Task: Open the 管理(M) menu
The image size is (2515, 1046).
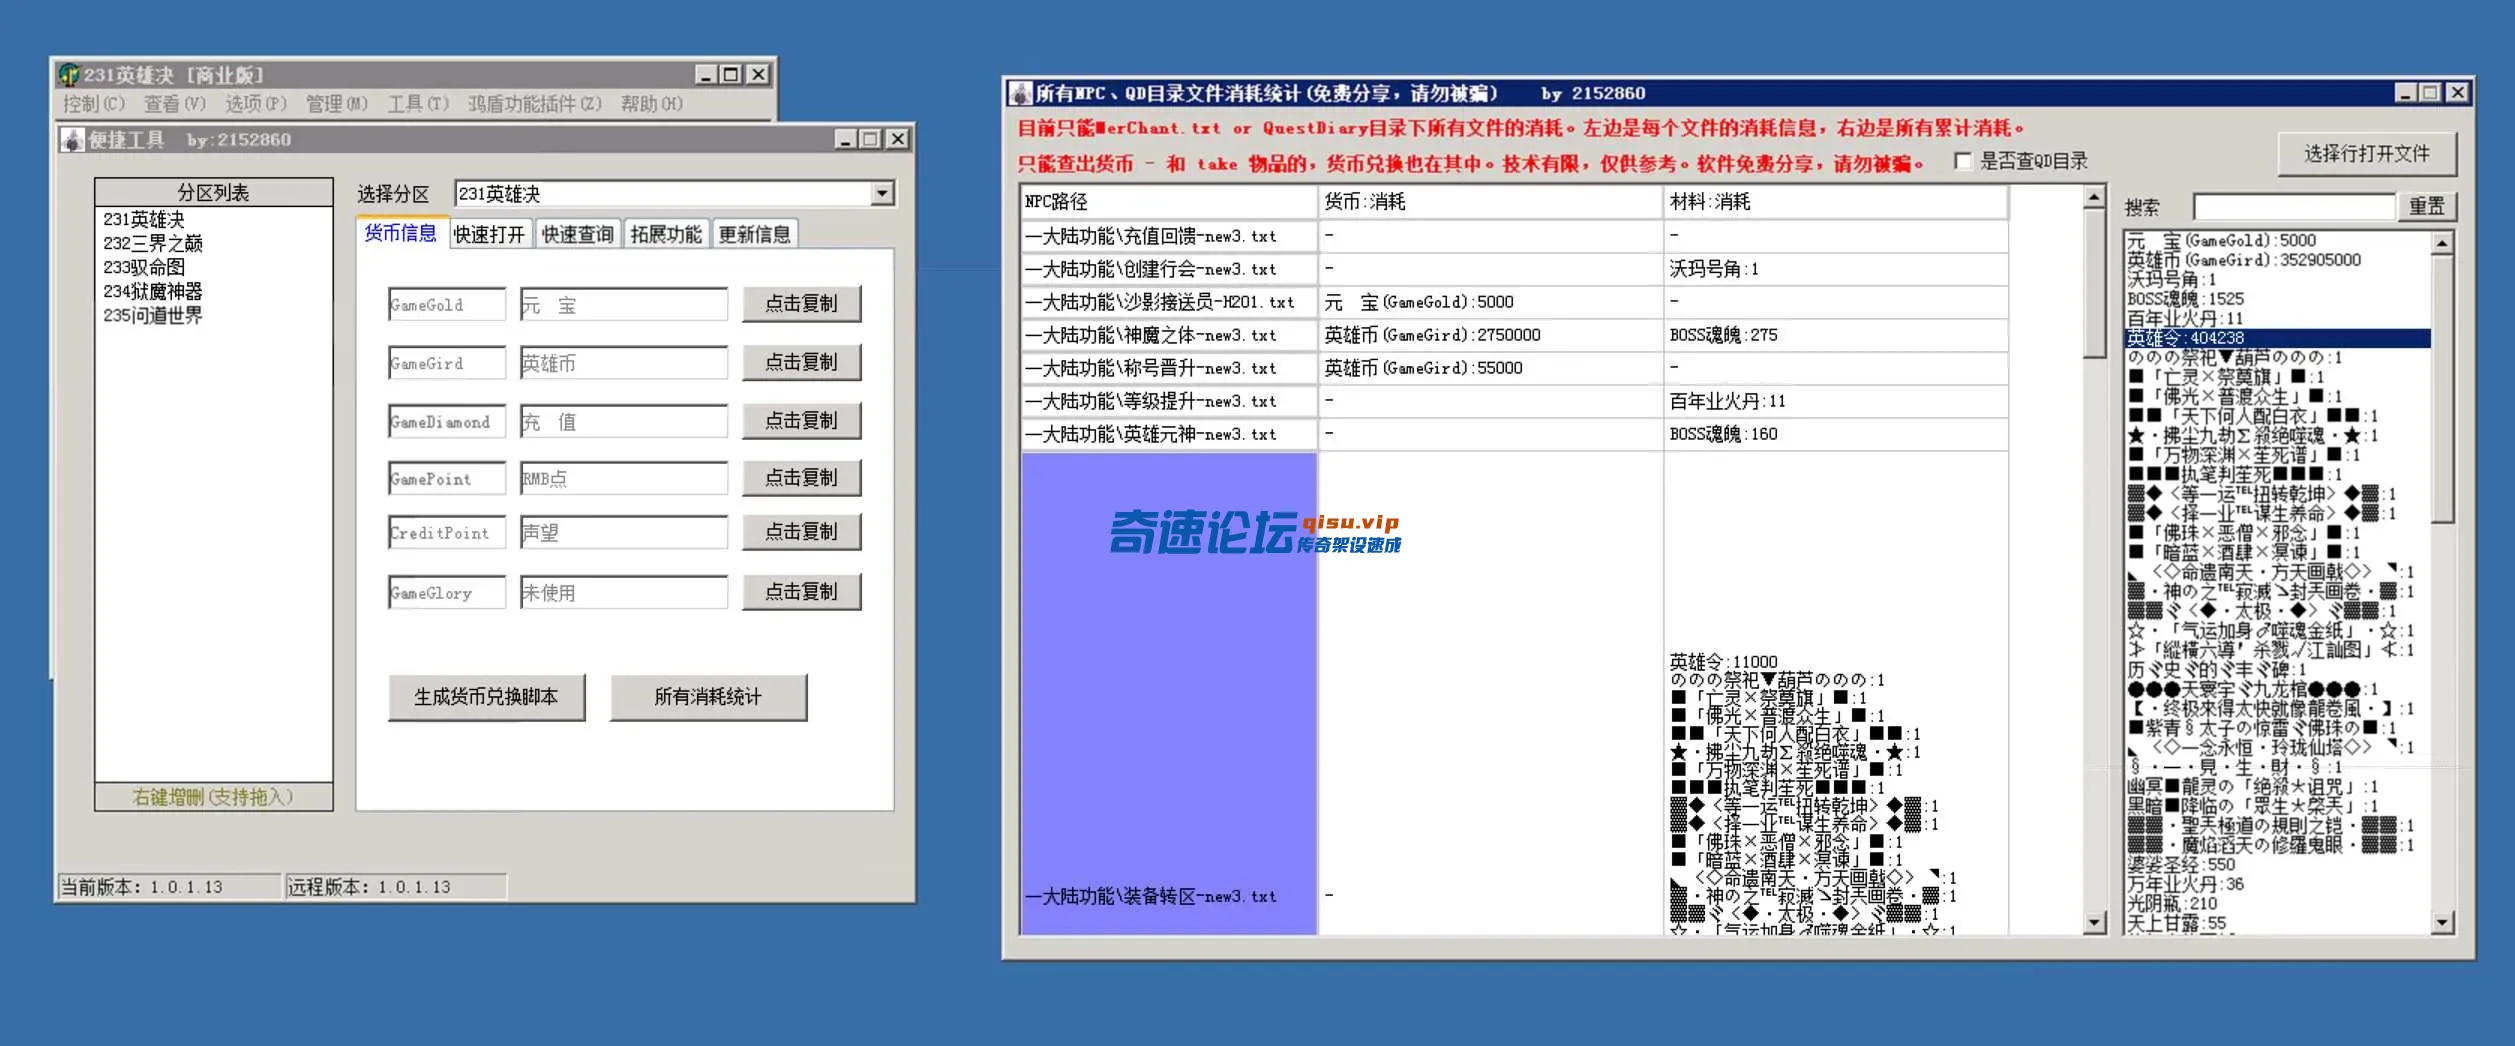Action: click(x=337, y=104)
